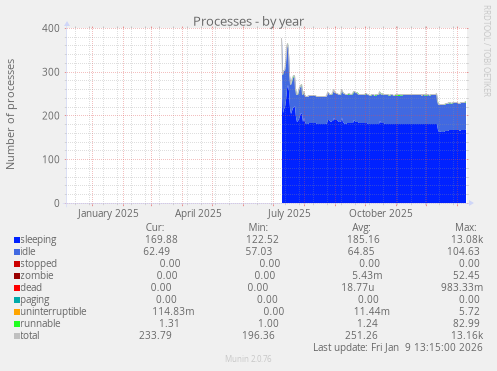Click idle current value 62.49
Viewport: 497px width, 371px height.
(x=157, y=251)
